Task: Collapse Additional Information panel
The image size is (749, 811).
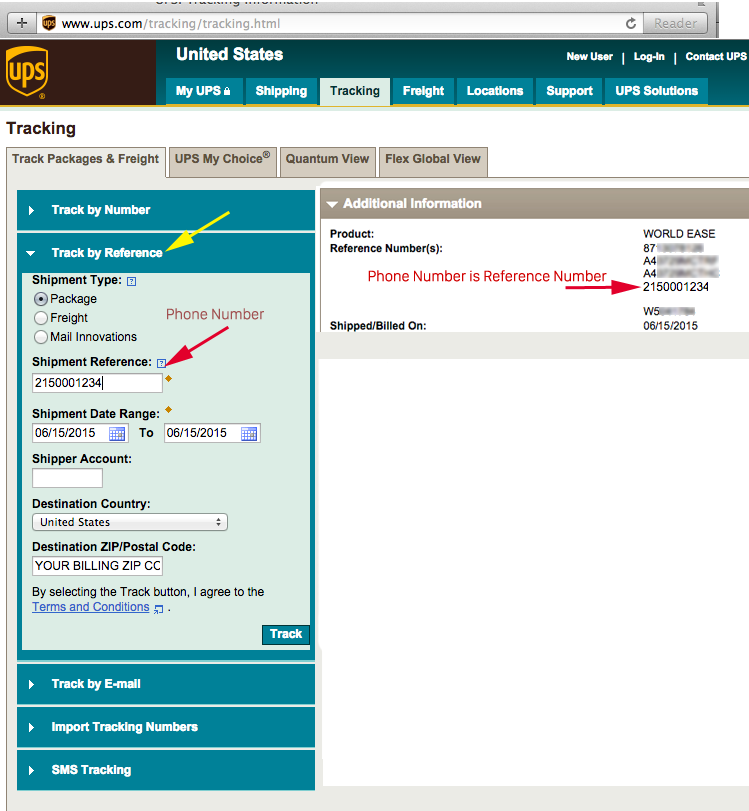Action: click(332, 204)
